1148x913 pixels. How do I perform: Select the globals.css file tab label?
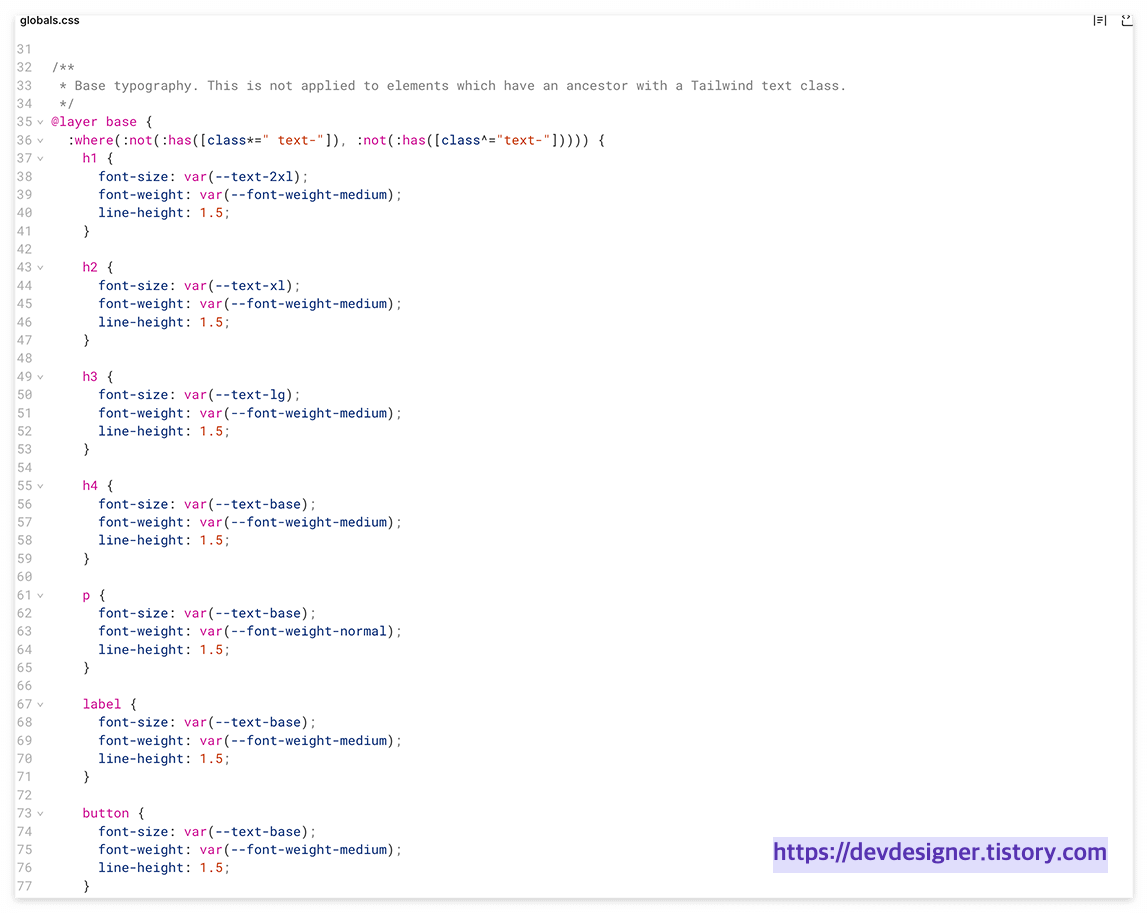tap(50, 21)
